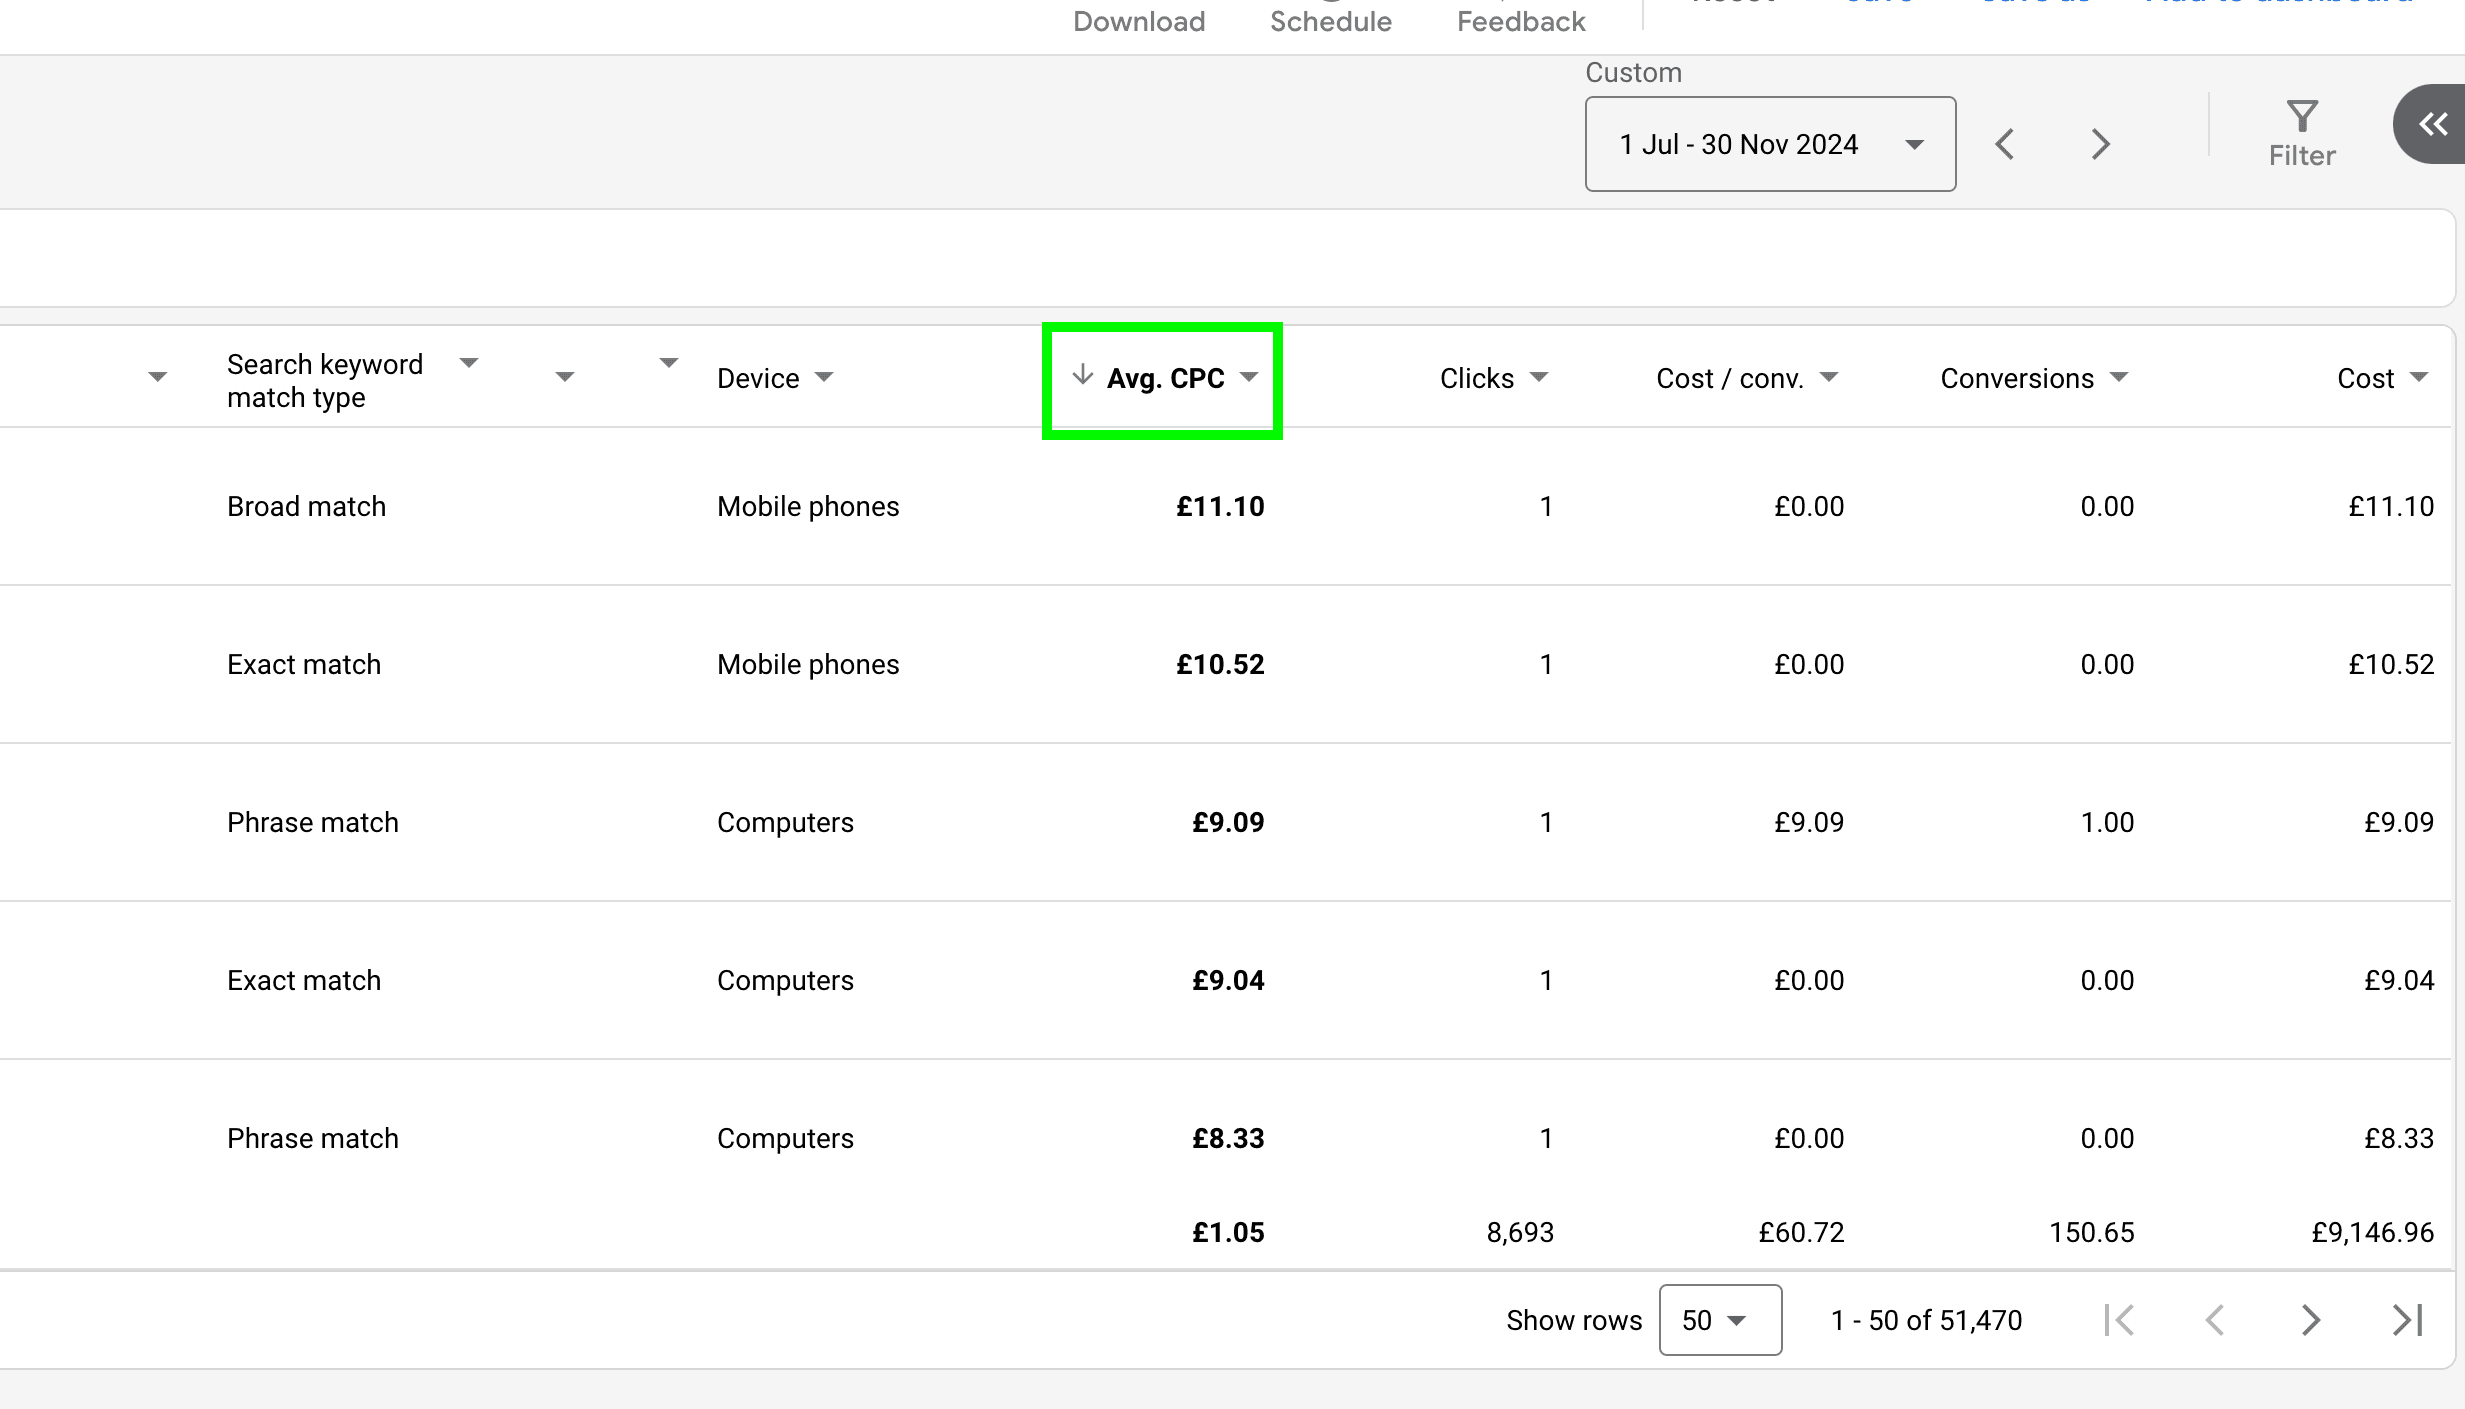Open the Device column header dropdown
2465x1409 pixels.
(x=823, y=377)
